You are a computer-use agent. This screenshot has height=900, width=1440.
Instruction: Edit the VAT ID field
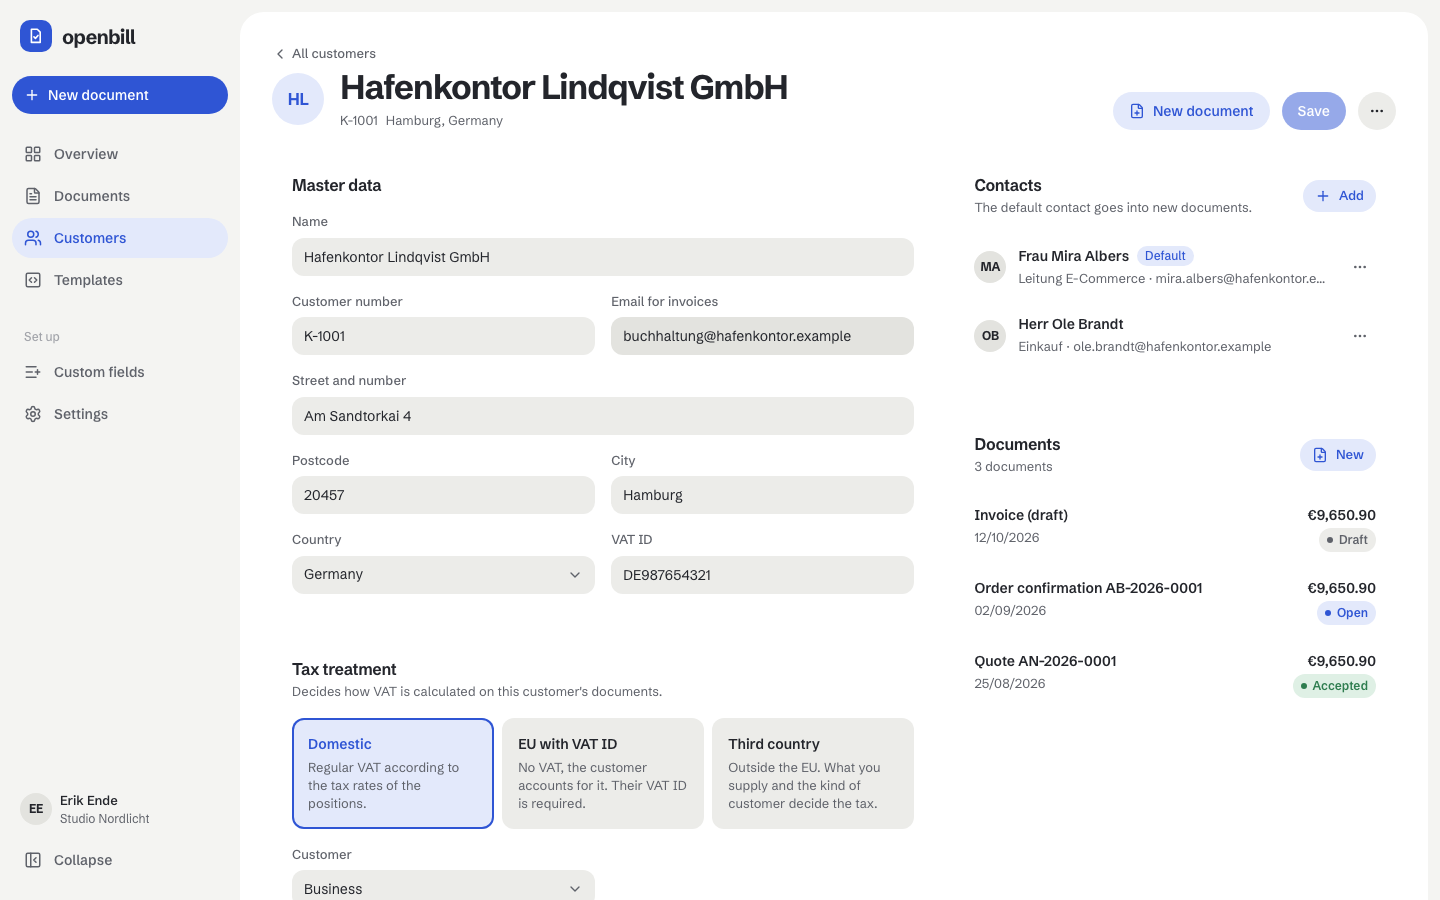pos(762,575)
